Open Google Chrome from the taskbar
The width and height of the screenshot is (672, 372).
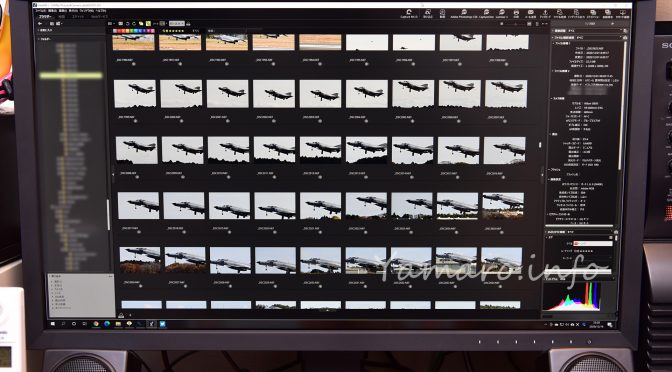coord(96,324)
